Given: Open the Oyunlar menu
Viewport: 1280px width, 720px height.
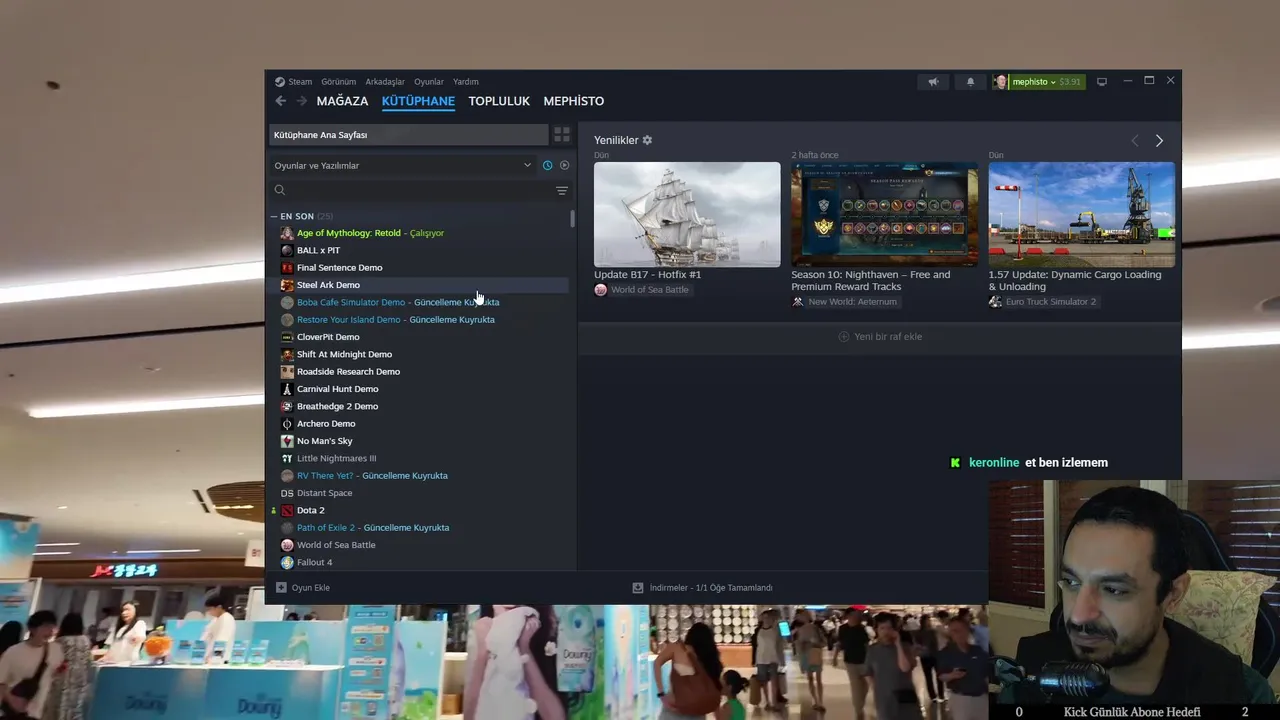Looking at the screenshot, I should click(x=429, y=82).
